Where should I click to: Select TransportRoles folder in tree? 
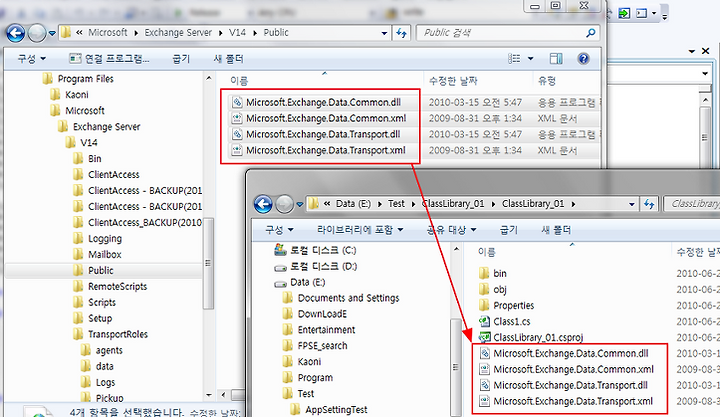click(110, 334)
